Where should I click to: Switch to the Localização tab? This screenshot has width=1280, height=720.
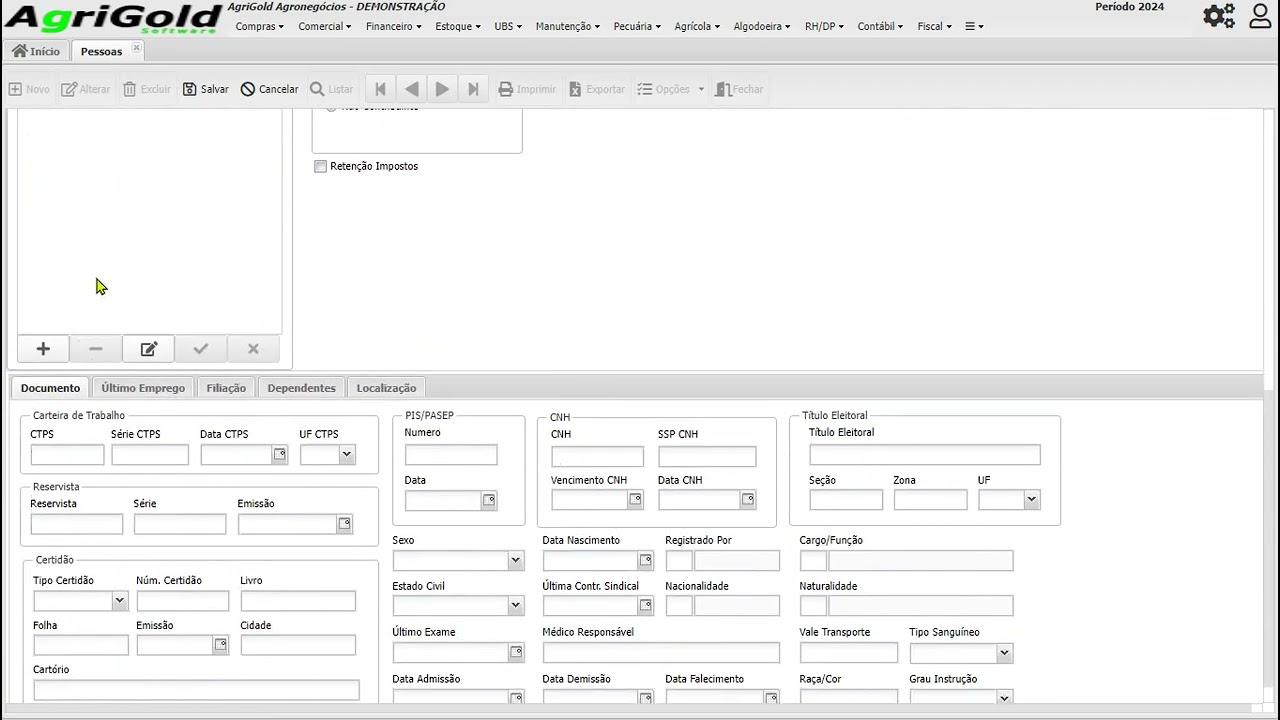386,388
